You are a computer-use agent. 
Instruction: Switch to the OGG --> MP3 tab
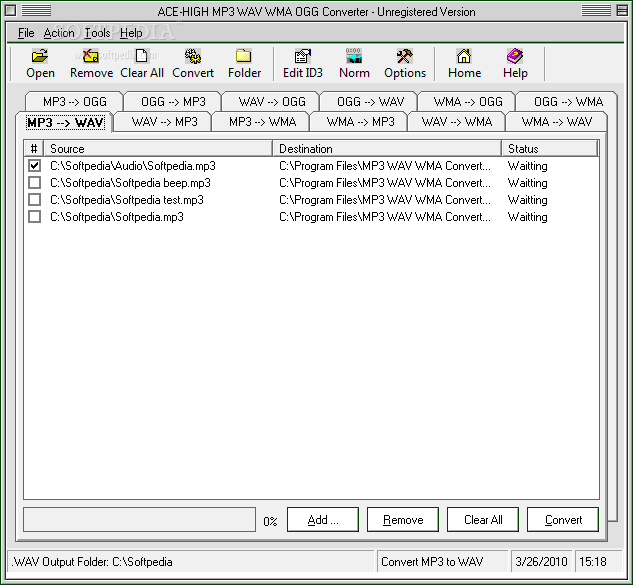click(x=173, y=101)
